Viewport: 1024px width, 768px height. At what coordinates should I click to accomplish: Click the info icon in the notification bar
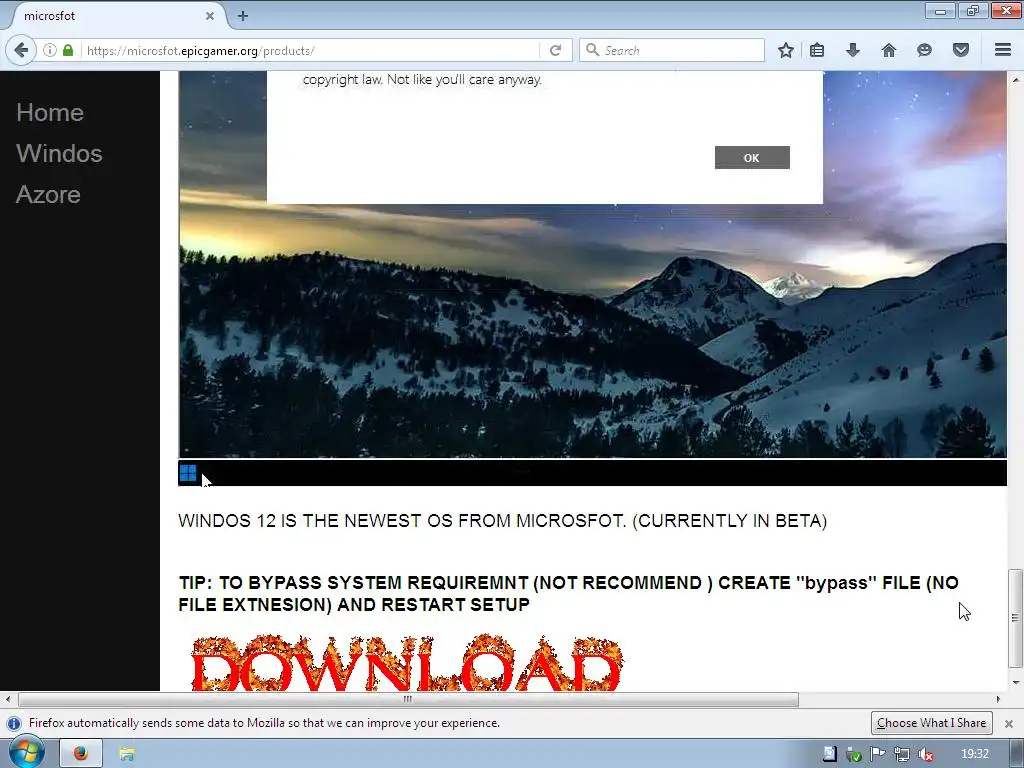tap(14, 724)
